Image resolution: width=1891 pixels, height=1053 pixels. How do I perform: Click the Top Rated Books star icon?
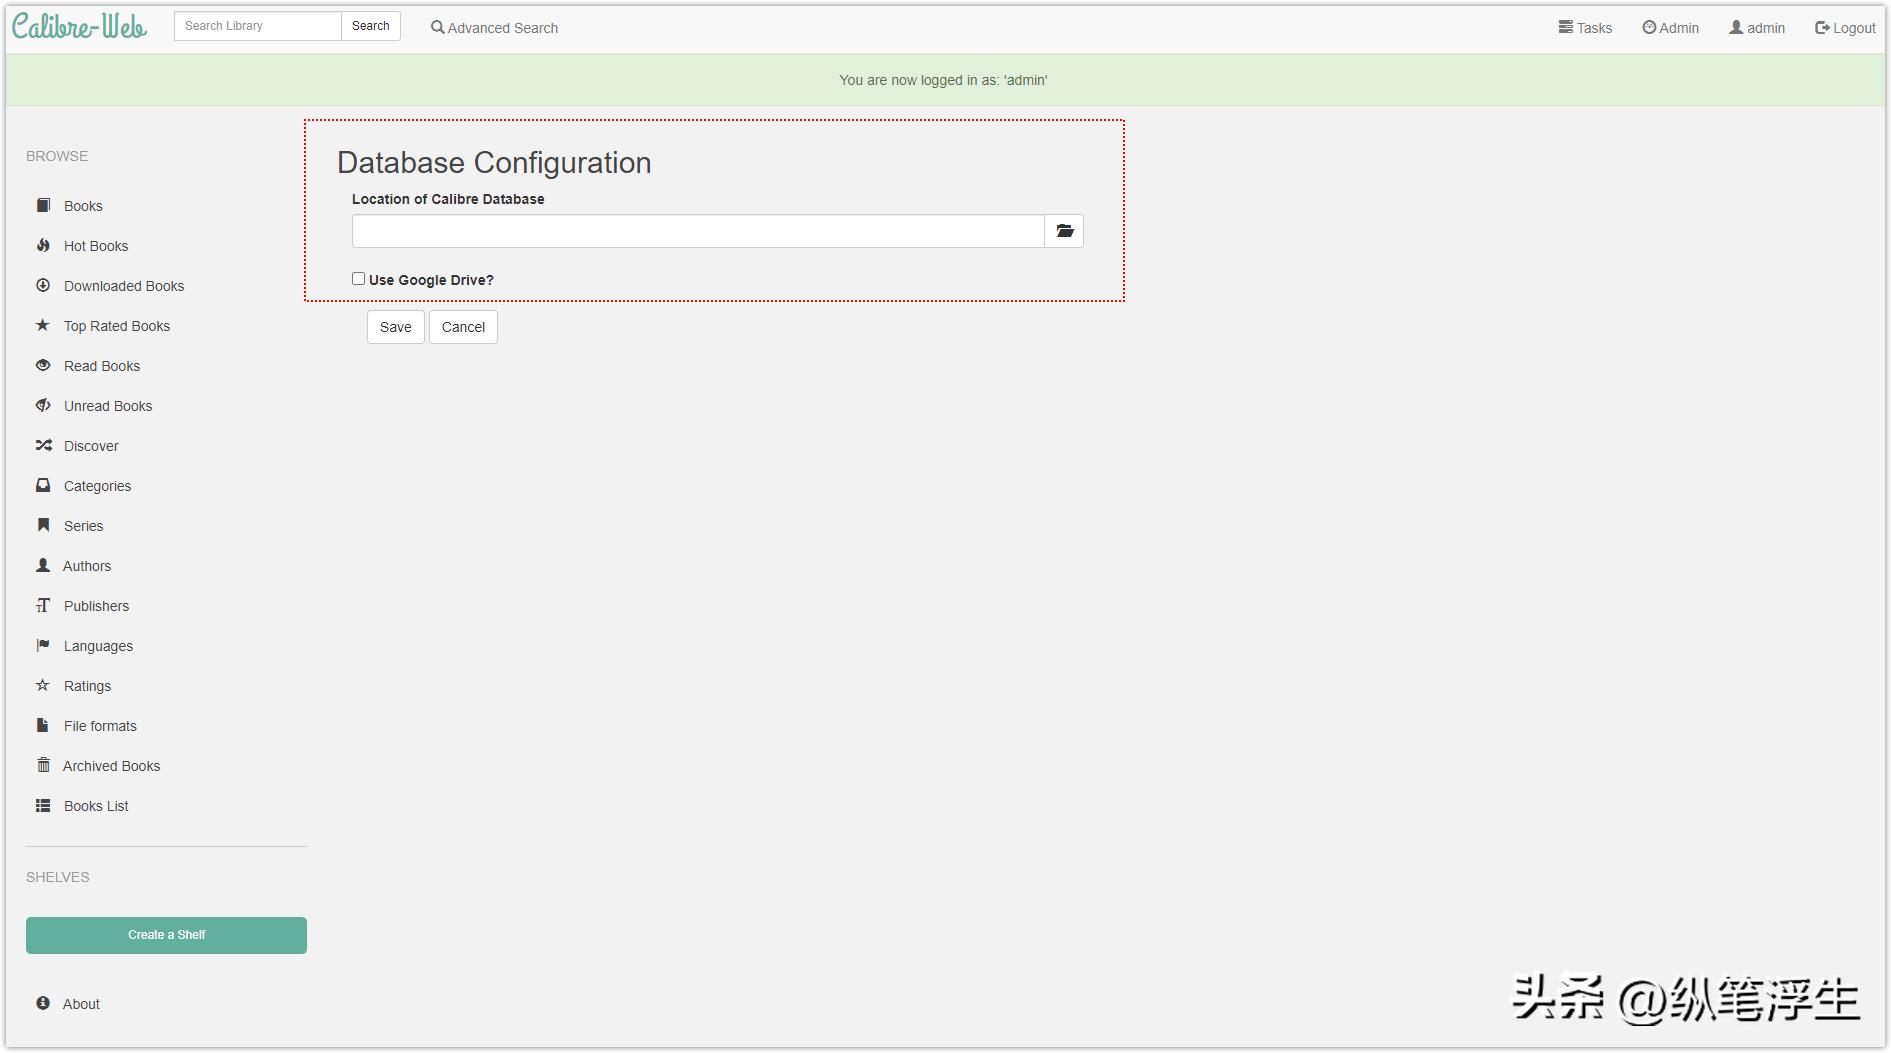coord(43,325)
